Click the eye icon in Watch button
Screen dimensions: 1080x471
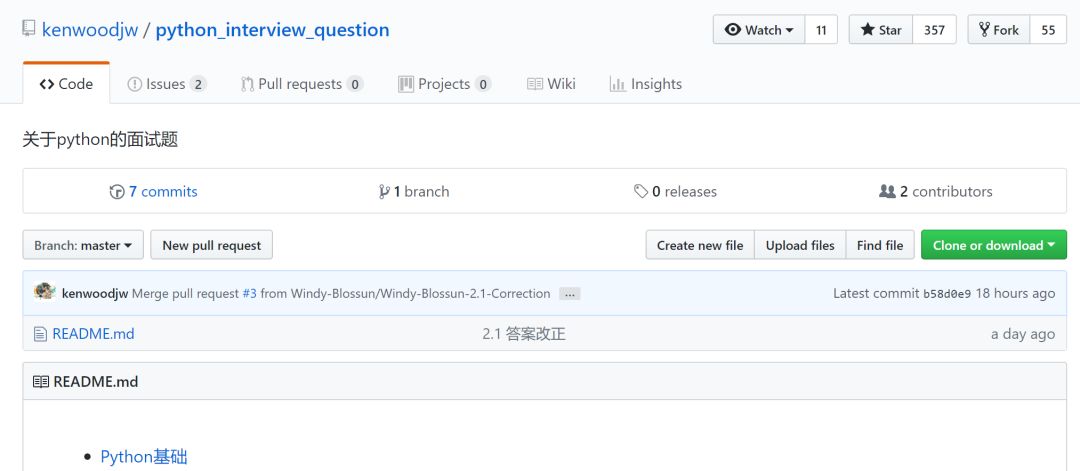[733, 30]
